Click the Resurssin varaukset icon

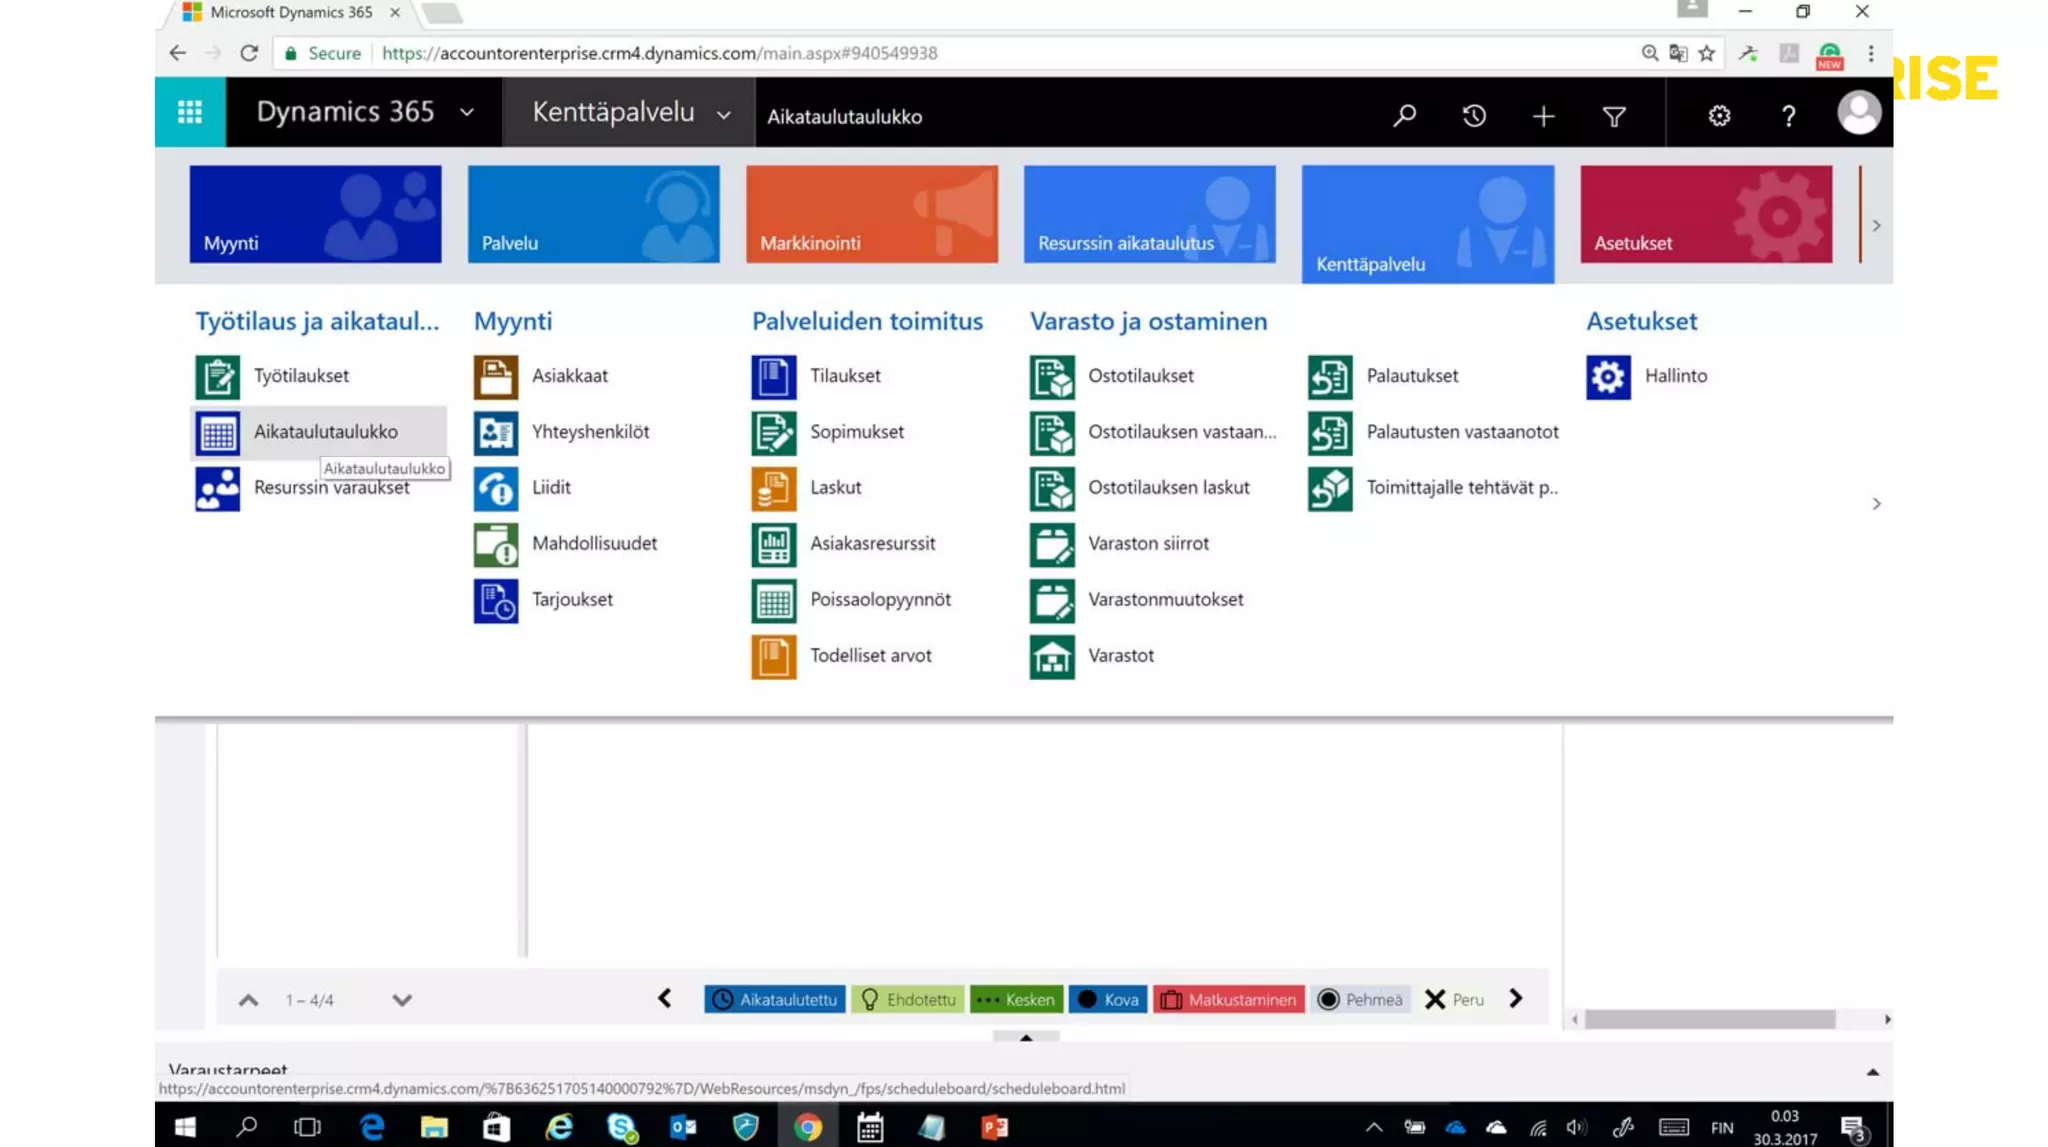(217, 489)
